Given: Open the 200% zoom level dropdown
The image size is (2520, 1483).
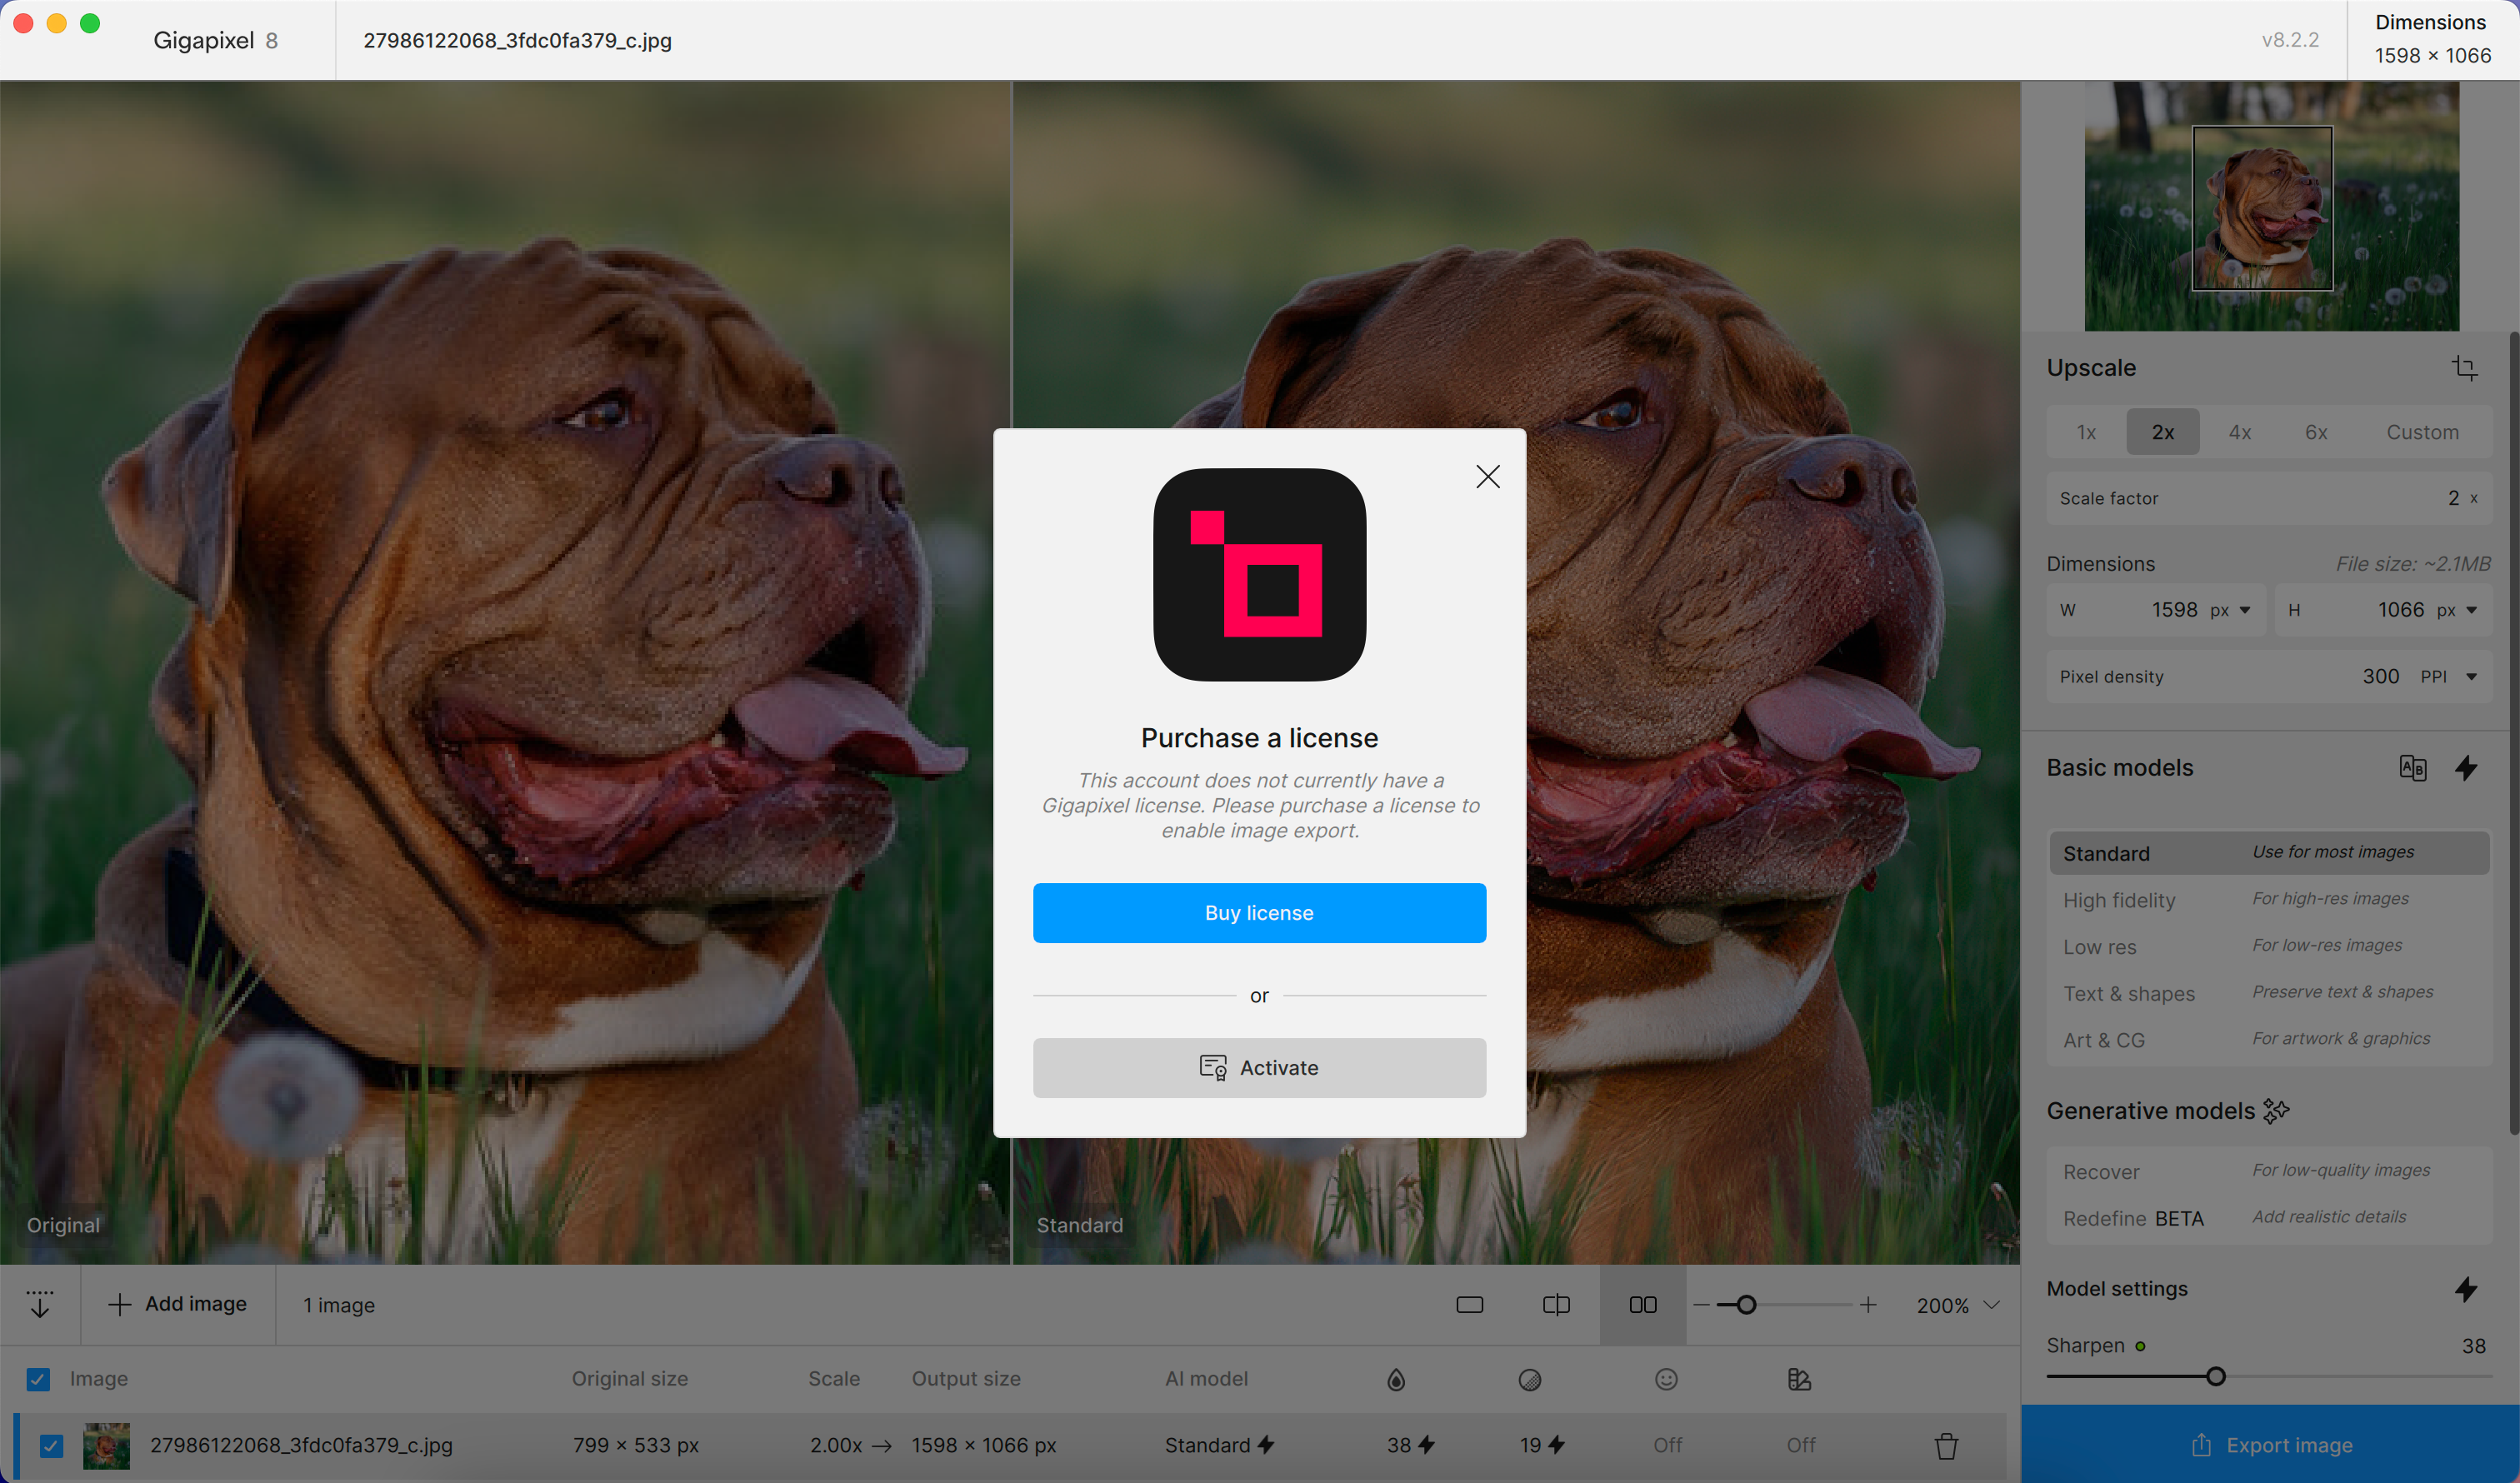Looking at the screenshot, I should click(1990, 1305).
